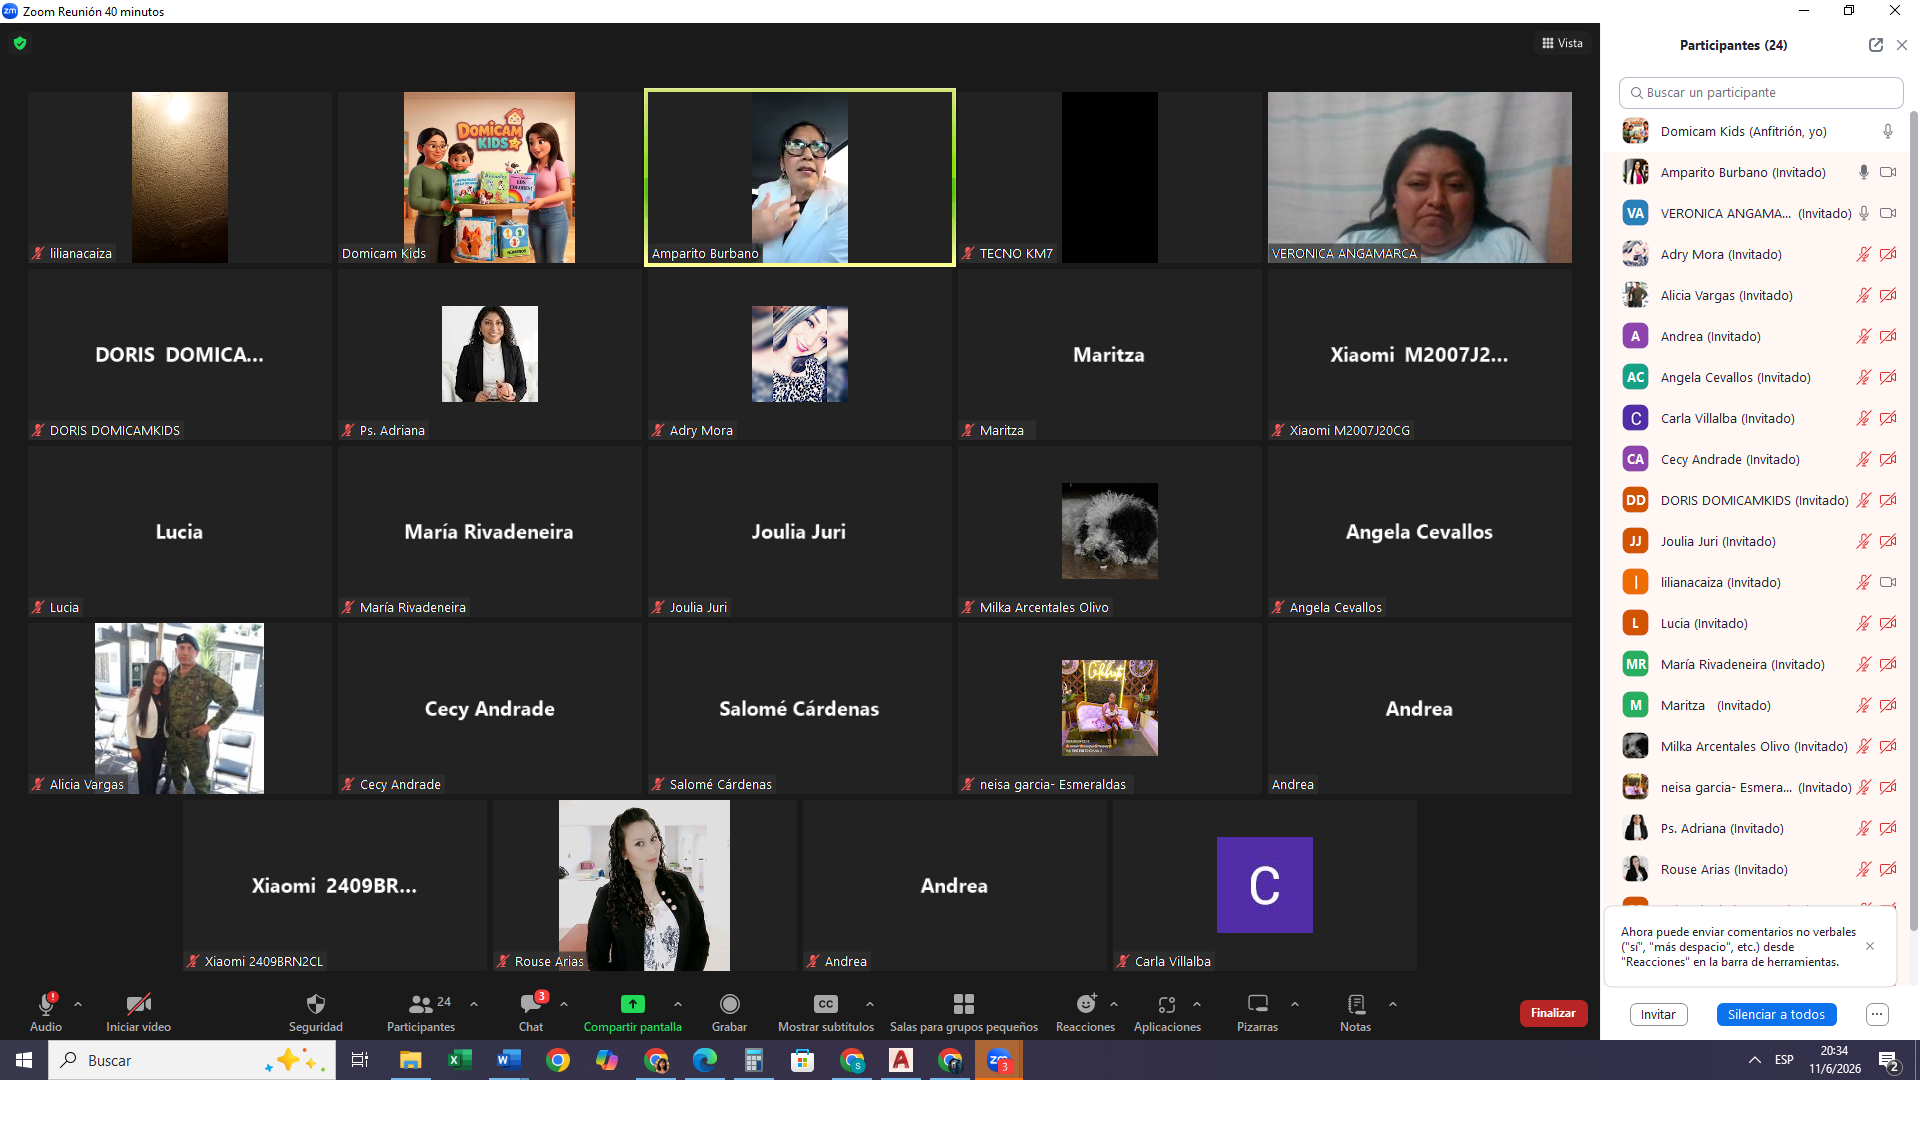1920x1139 pixels.
Task: Open Microsoft Edge from the taskbar
Action: pos(705,1060)
